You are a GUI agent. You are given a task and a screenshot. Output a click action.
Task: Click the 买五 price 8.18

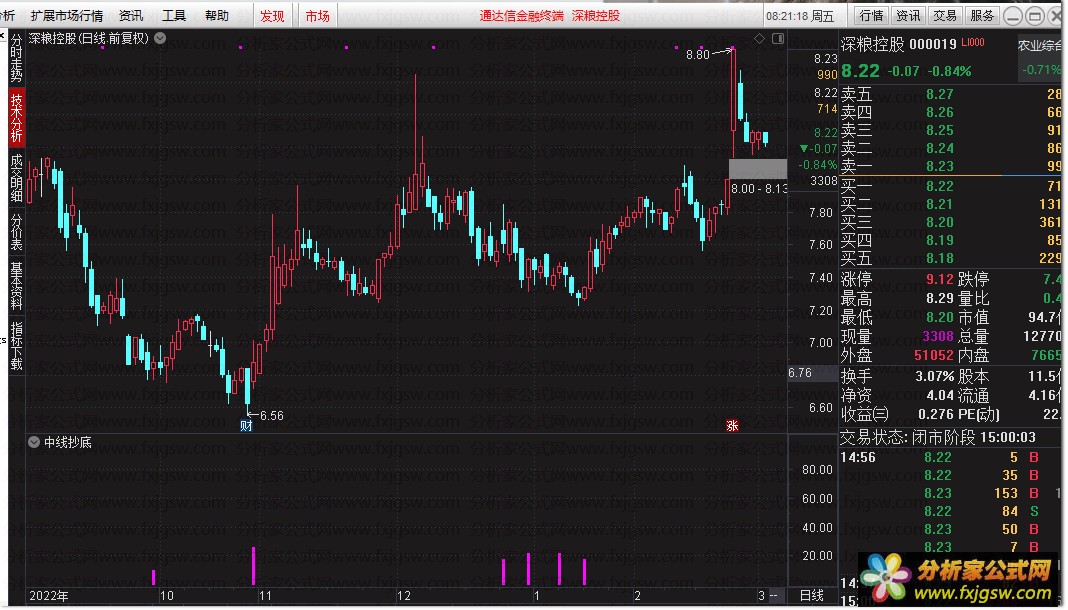tap(939, 259)
